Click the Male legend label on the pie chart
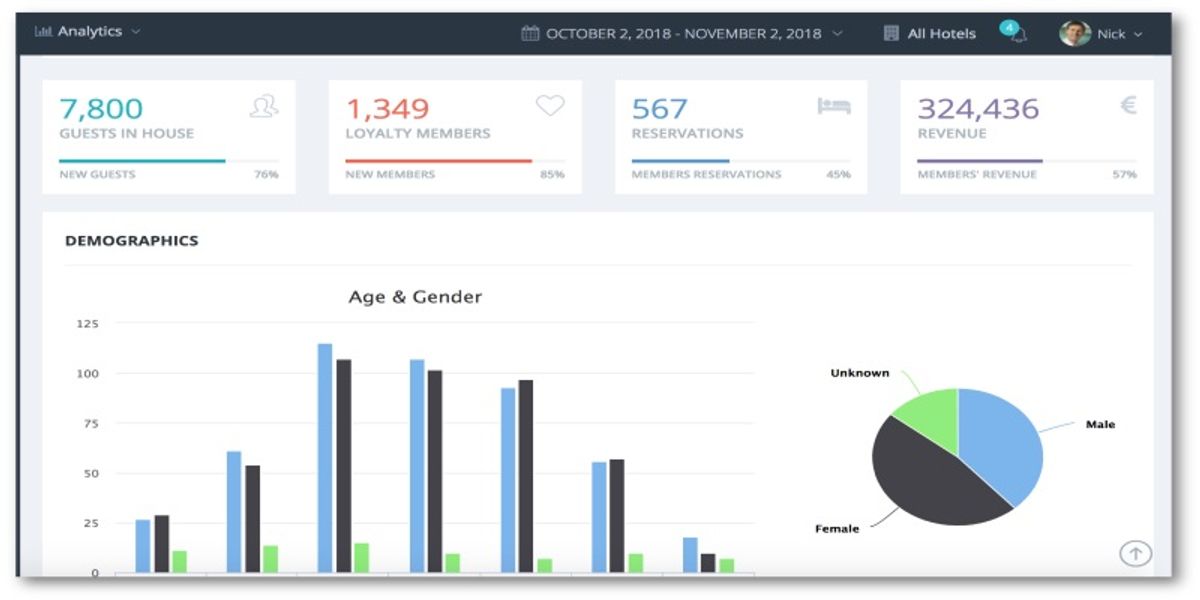 point(1100,424)
